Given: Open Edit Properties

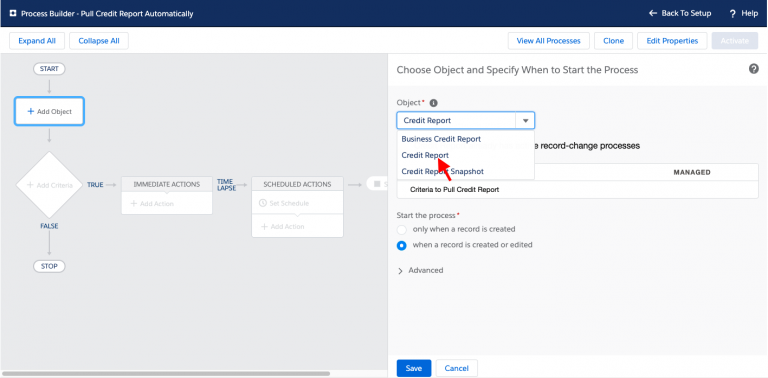Looking at the screenshot, I should click(672, 41).
